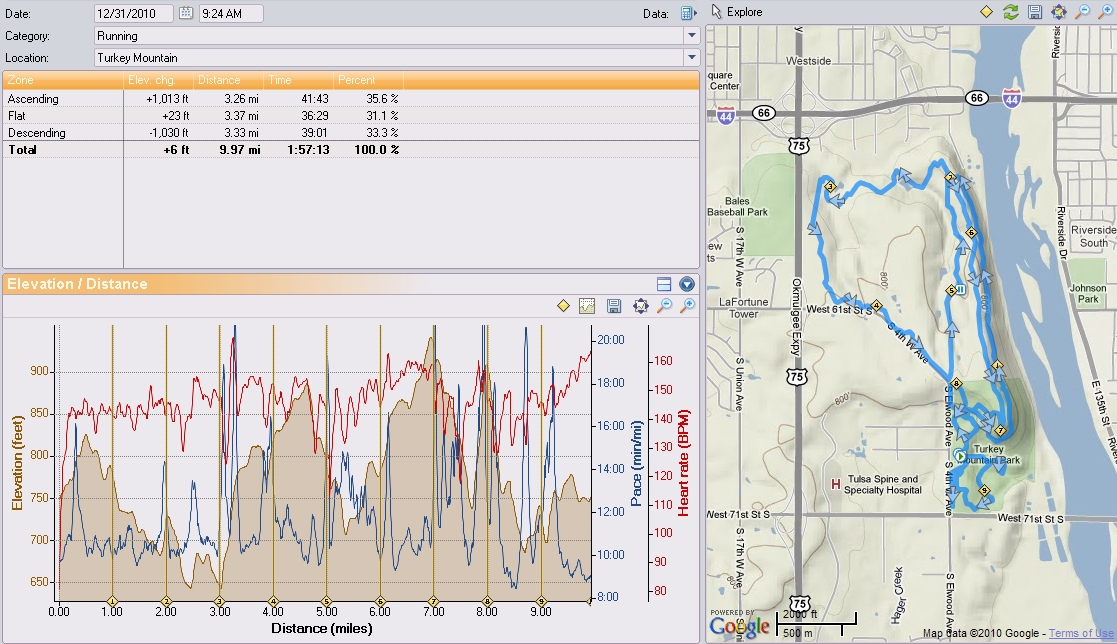The image size is (1117, 644).
Task: Sort by the Time column header
Action: 298,80
